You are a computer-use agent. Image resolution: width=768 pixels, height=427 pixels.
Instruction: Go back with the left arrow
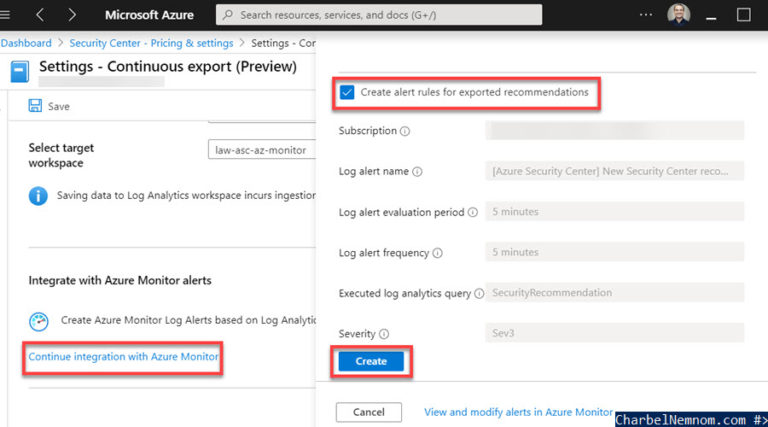tap(40, 15)
